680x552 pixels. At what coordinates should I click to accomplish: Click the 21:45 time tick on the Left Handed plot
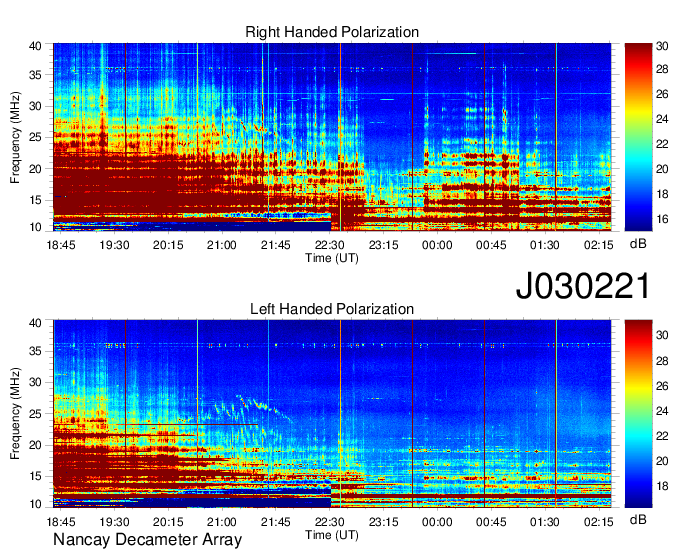[x=276, y=522]
